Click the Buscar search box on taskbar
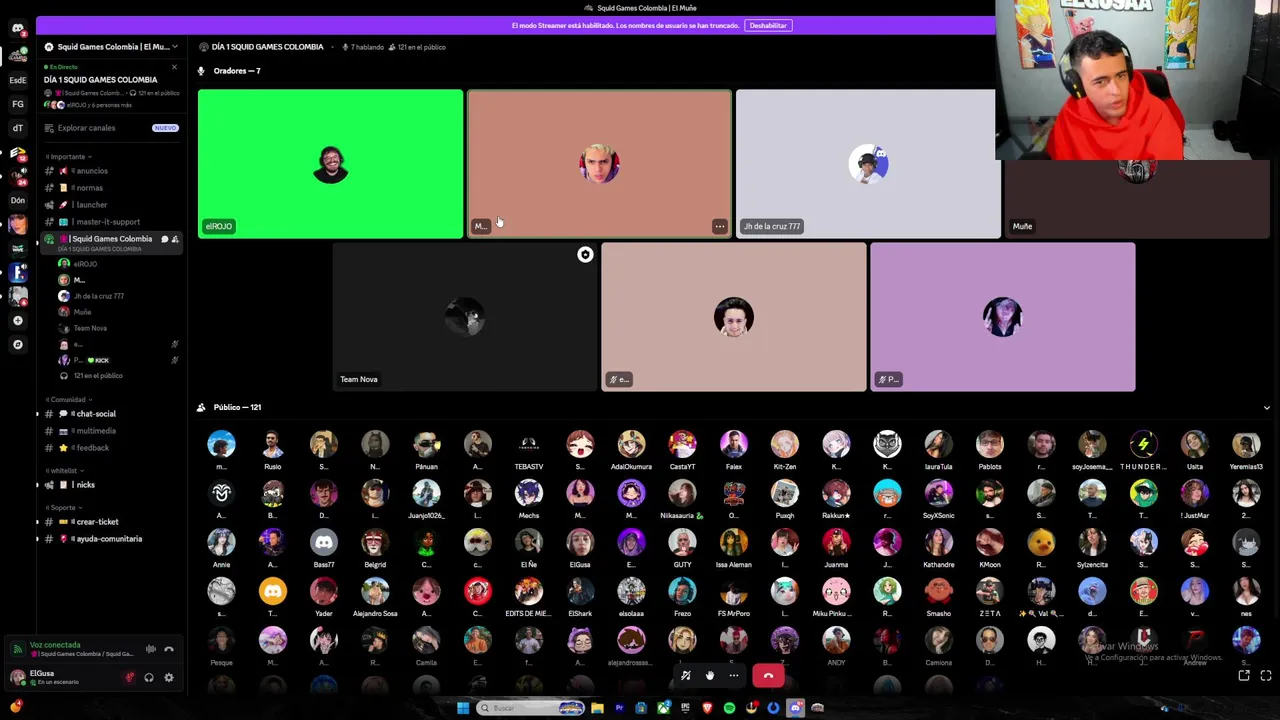 [x=530, y=708]
